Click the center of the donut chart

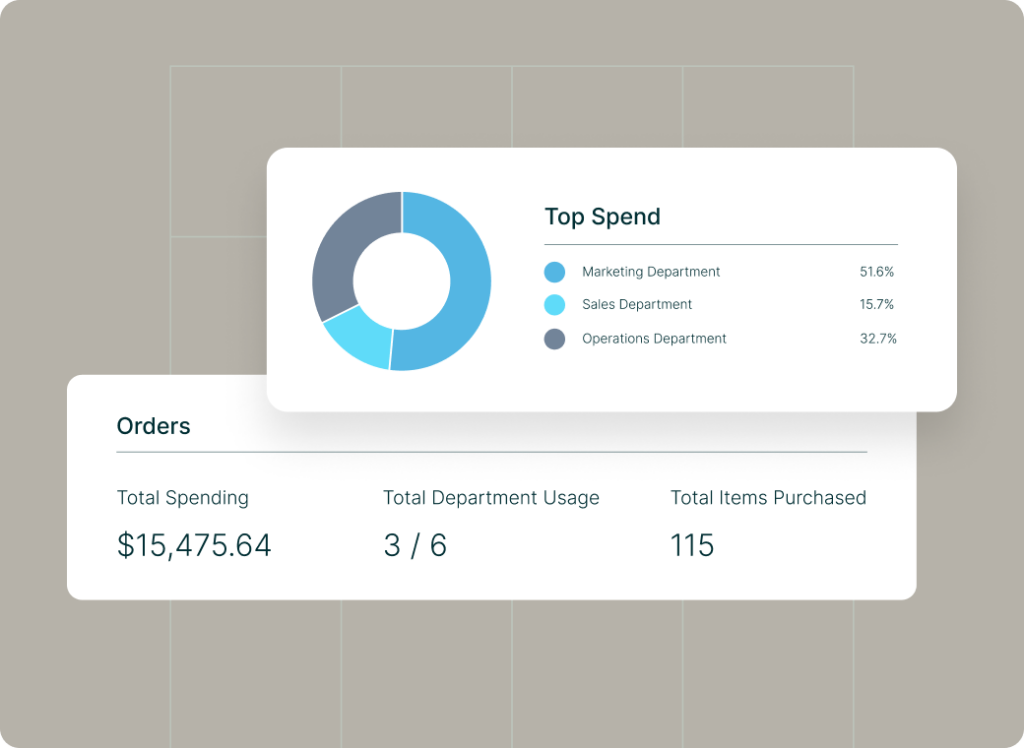(402, 280)
